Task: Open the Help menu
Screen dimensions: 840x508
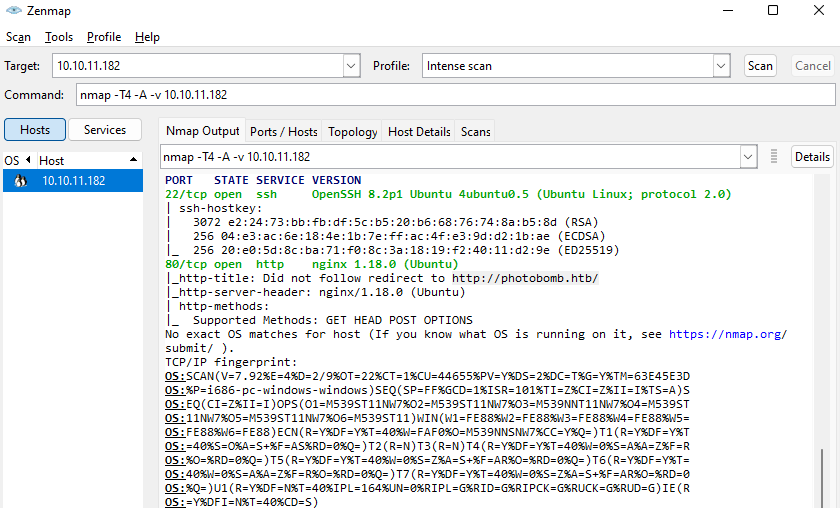Action: 147,37
